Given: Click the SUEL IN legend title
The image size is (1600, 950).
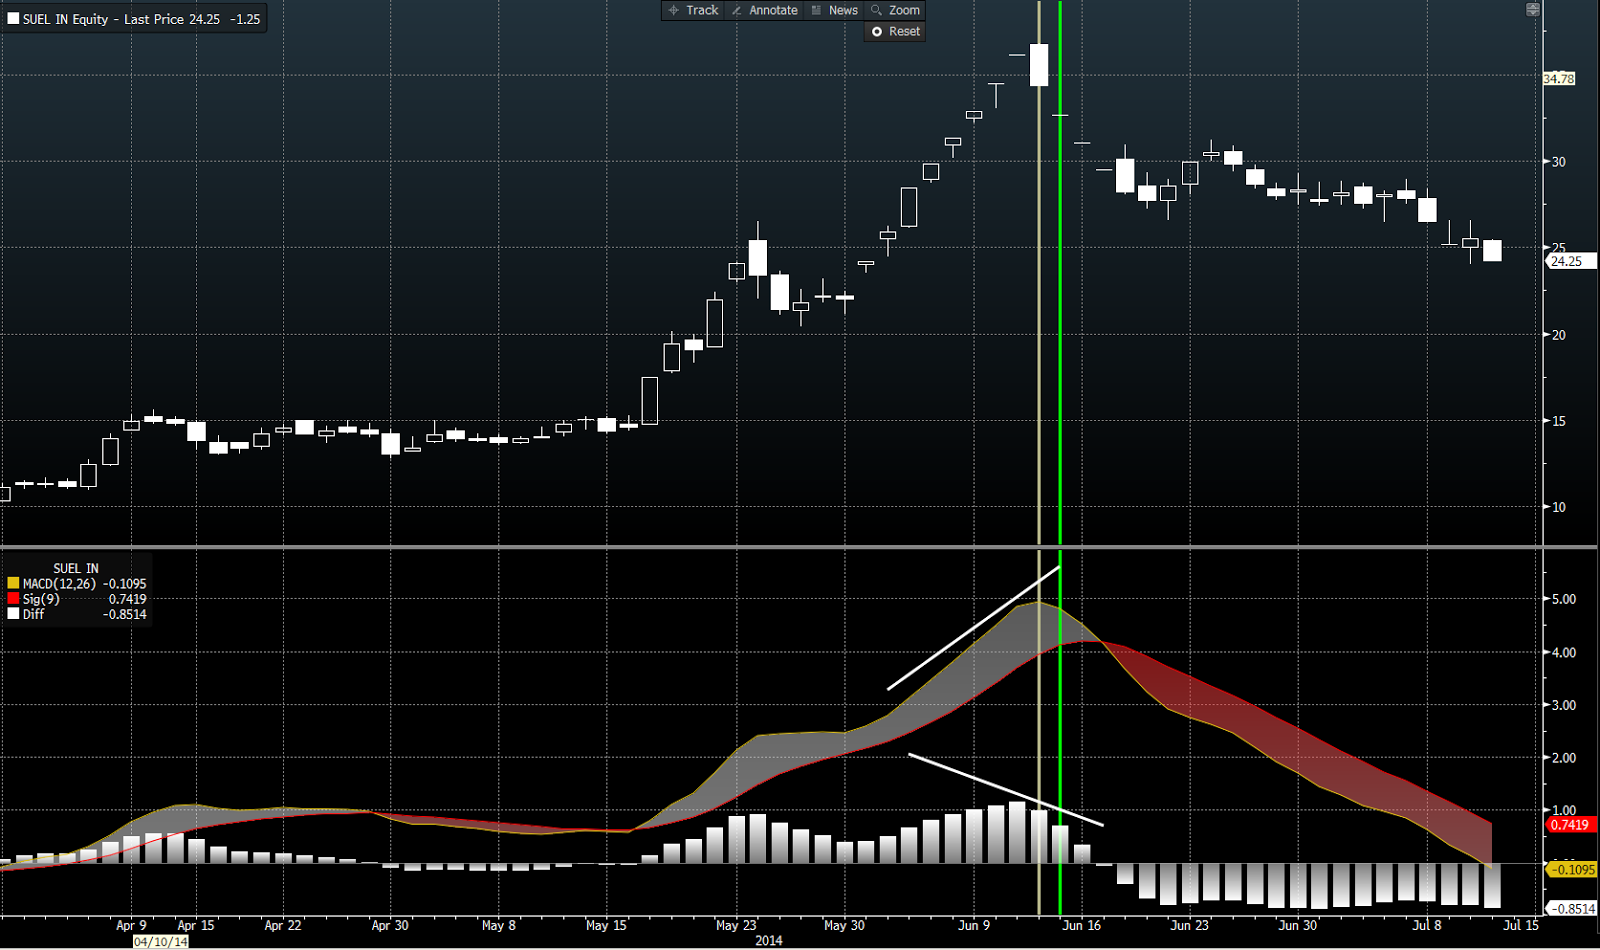Looking at the screenshot, I should pos(76,568).
